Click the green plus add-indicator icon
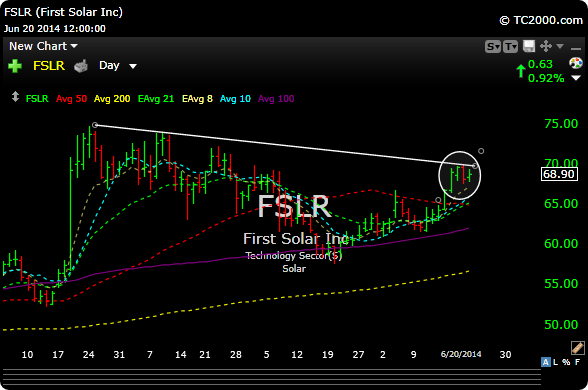 point(15,66)
